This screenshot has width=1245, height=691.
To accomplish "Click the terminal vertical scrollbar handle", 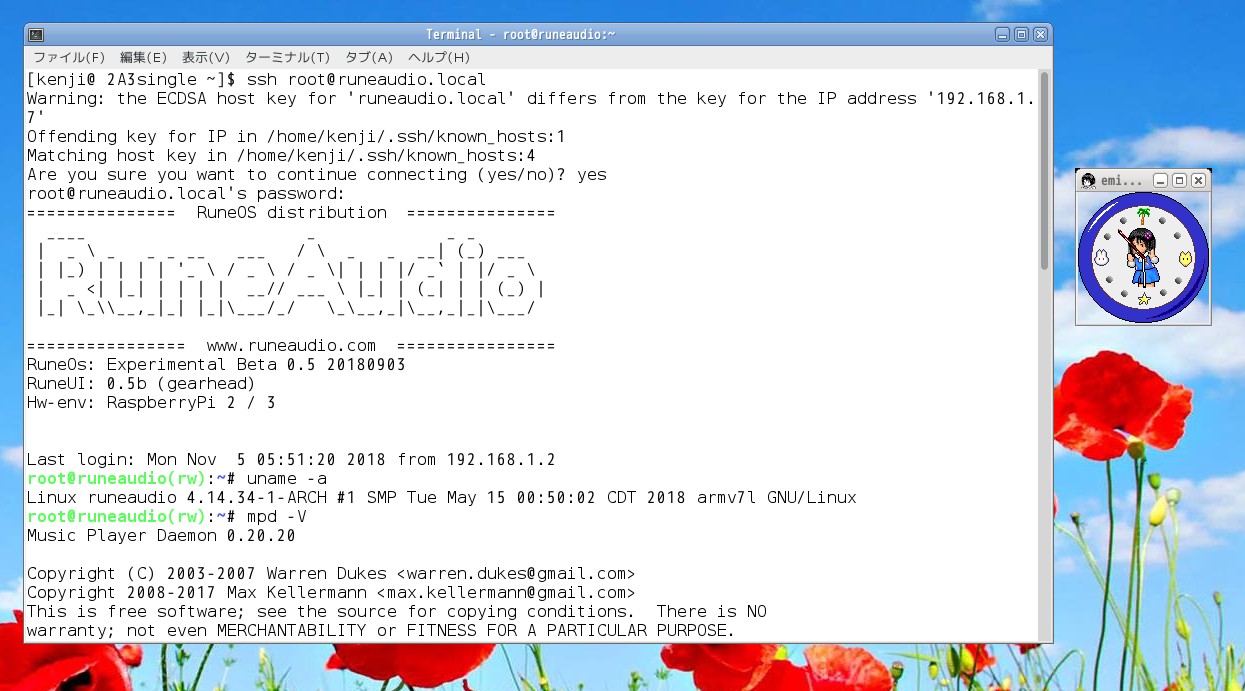I will (1044, 170).
